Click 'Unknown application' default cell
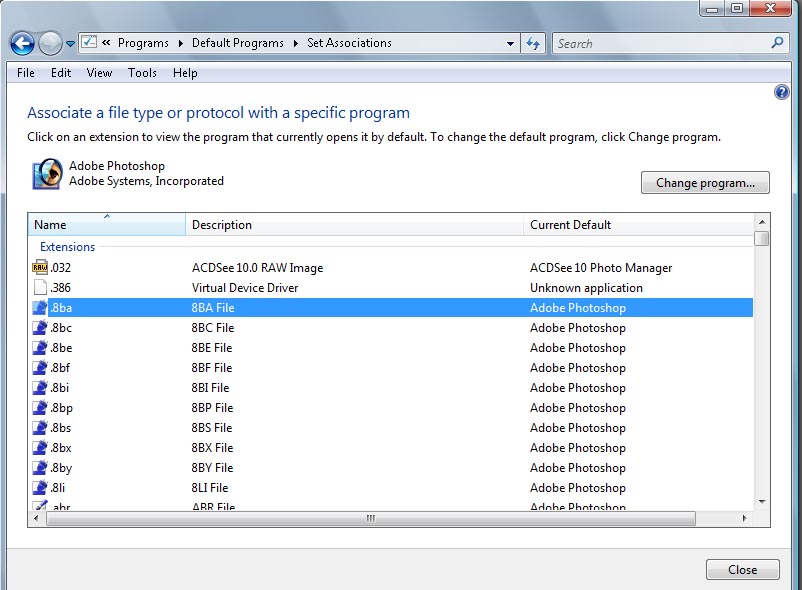 [x=586, y=287]
